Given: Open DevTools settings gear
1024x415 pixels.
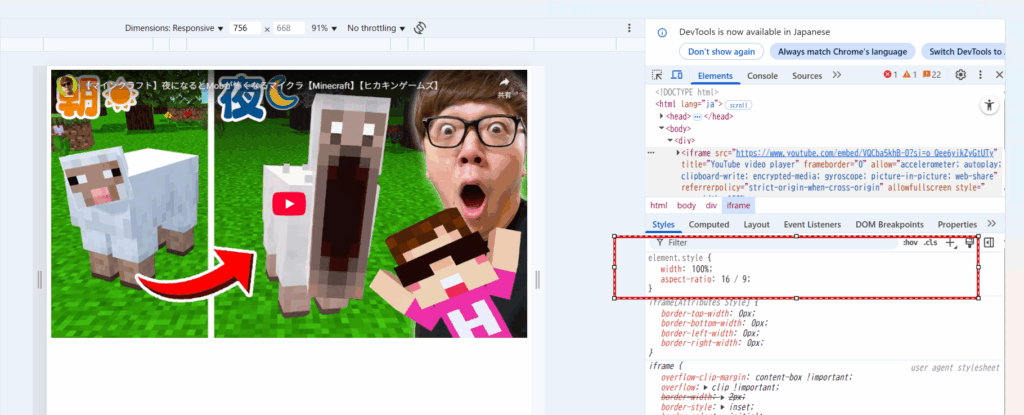Looking at the screenshot, I should click(x=961, y=75).
